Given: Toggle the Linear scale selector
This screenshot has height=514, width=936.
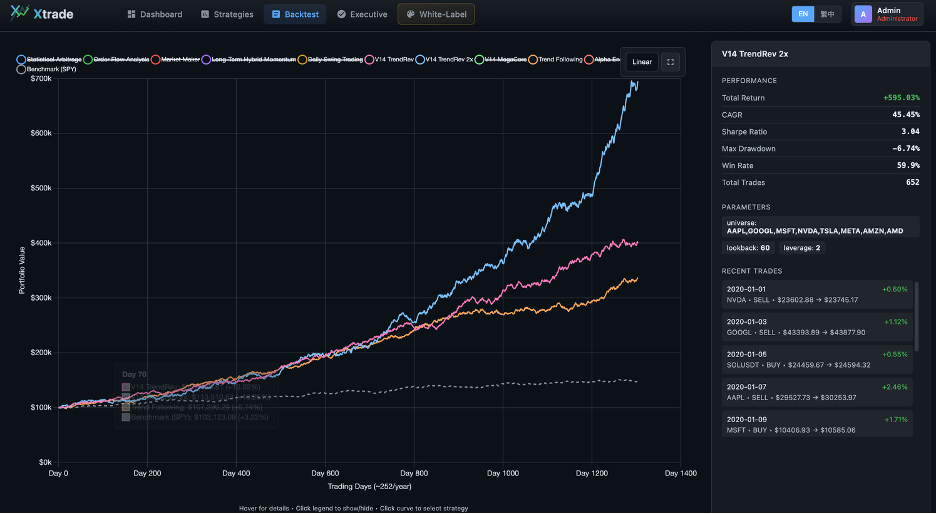Looking at the screenshot, I should click(x=642, y=62).
